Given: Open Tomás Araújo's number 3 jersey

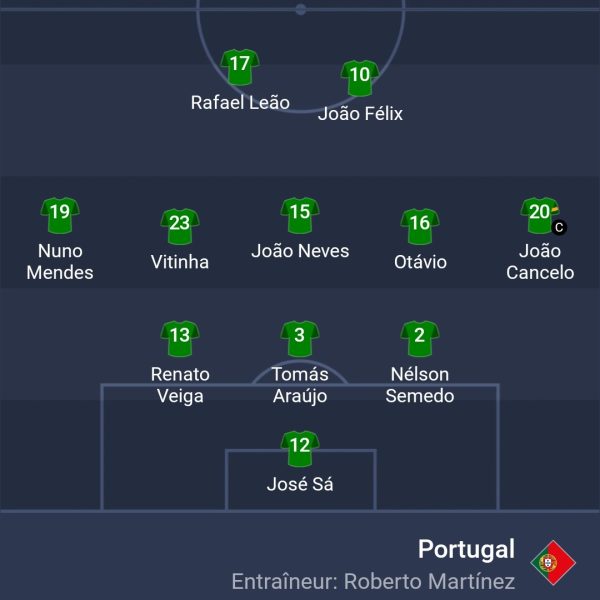Looking at the screenshot, I should [x=300, y=337].
